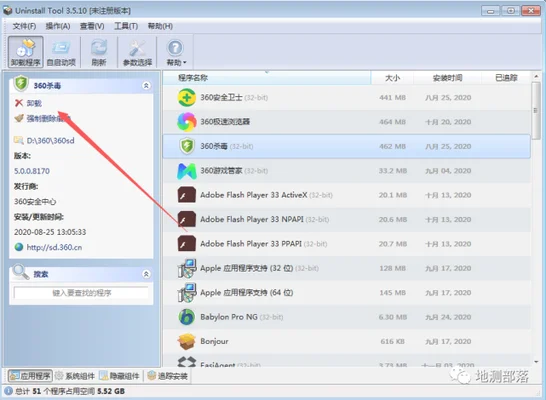Screen dimensions: 546x400
Task: Select the 360杀毒 row icon in list
Action: pyautogui.click(x=187, y=146)
